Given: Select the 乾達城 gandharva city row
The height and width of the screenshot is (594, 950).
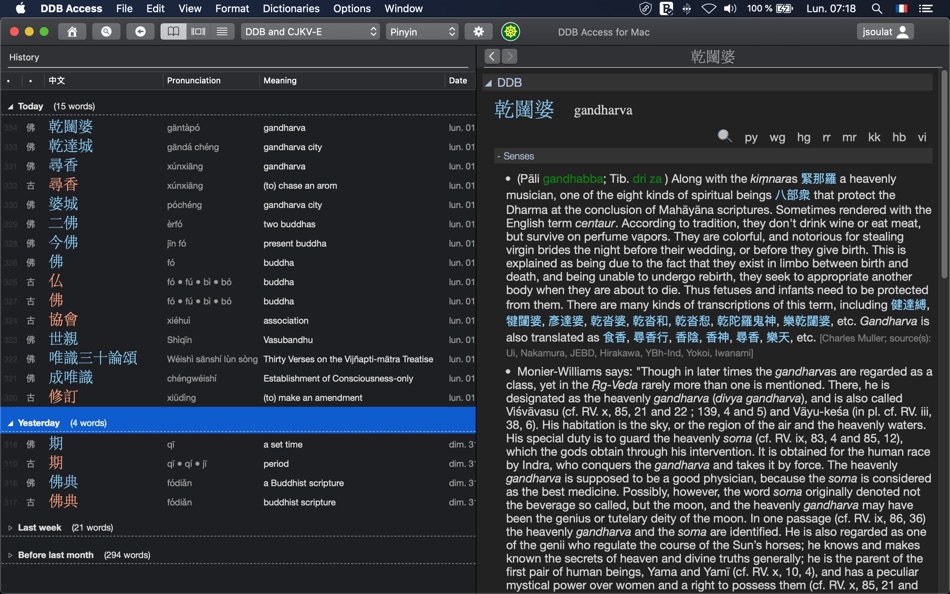Looking at the screenshot, I should [x=239, y=147].
